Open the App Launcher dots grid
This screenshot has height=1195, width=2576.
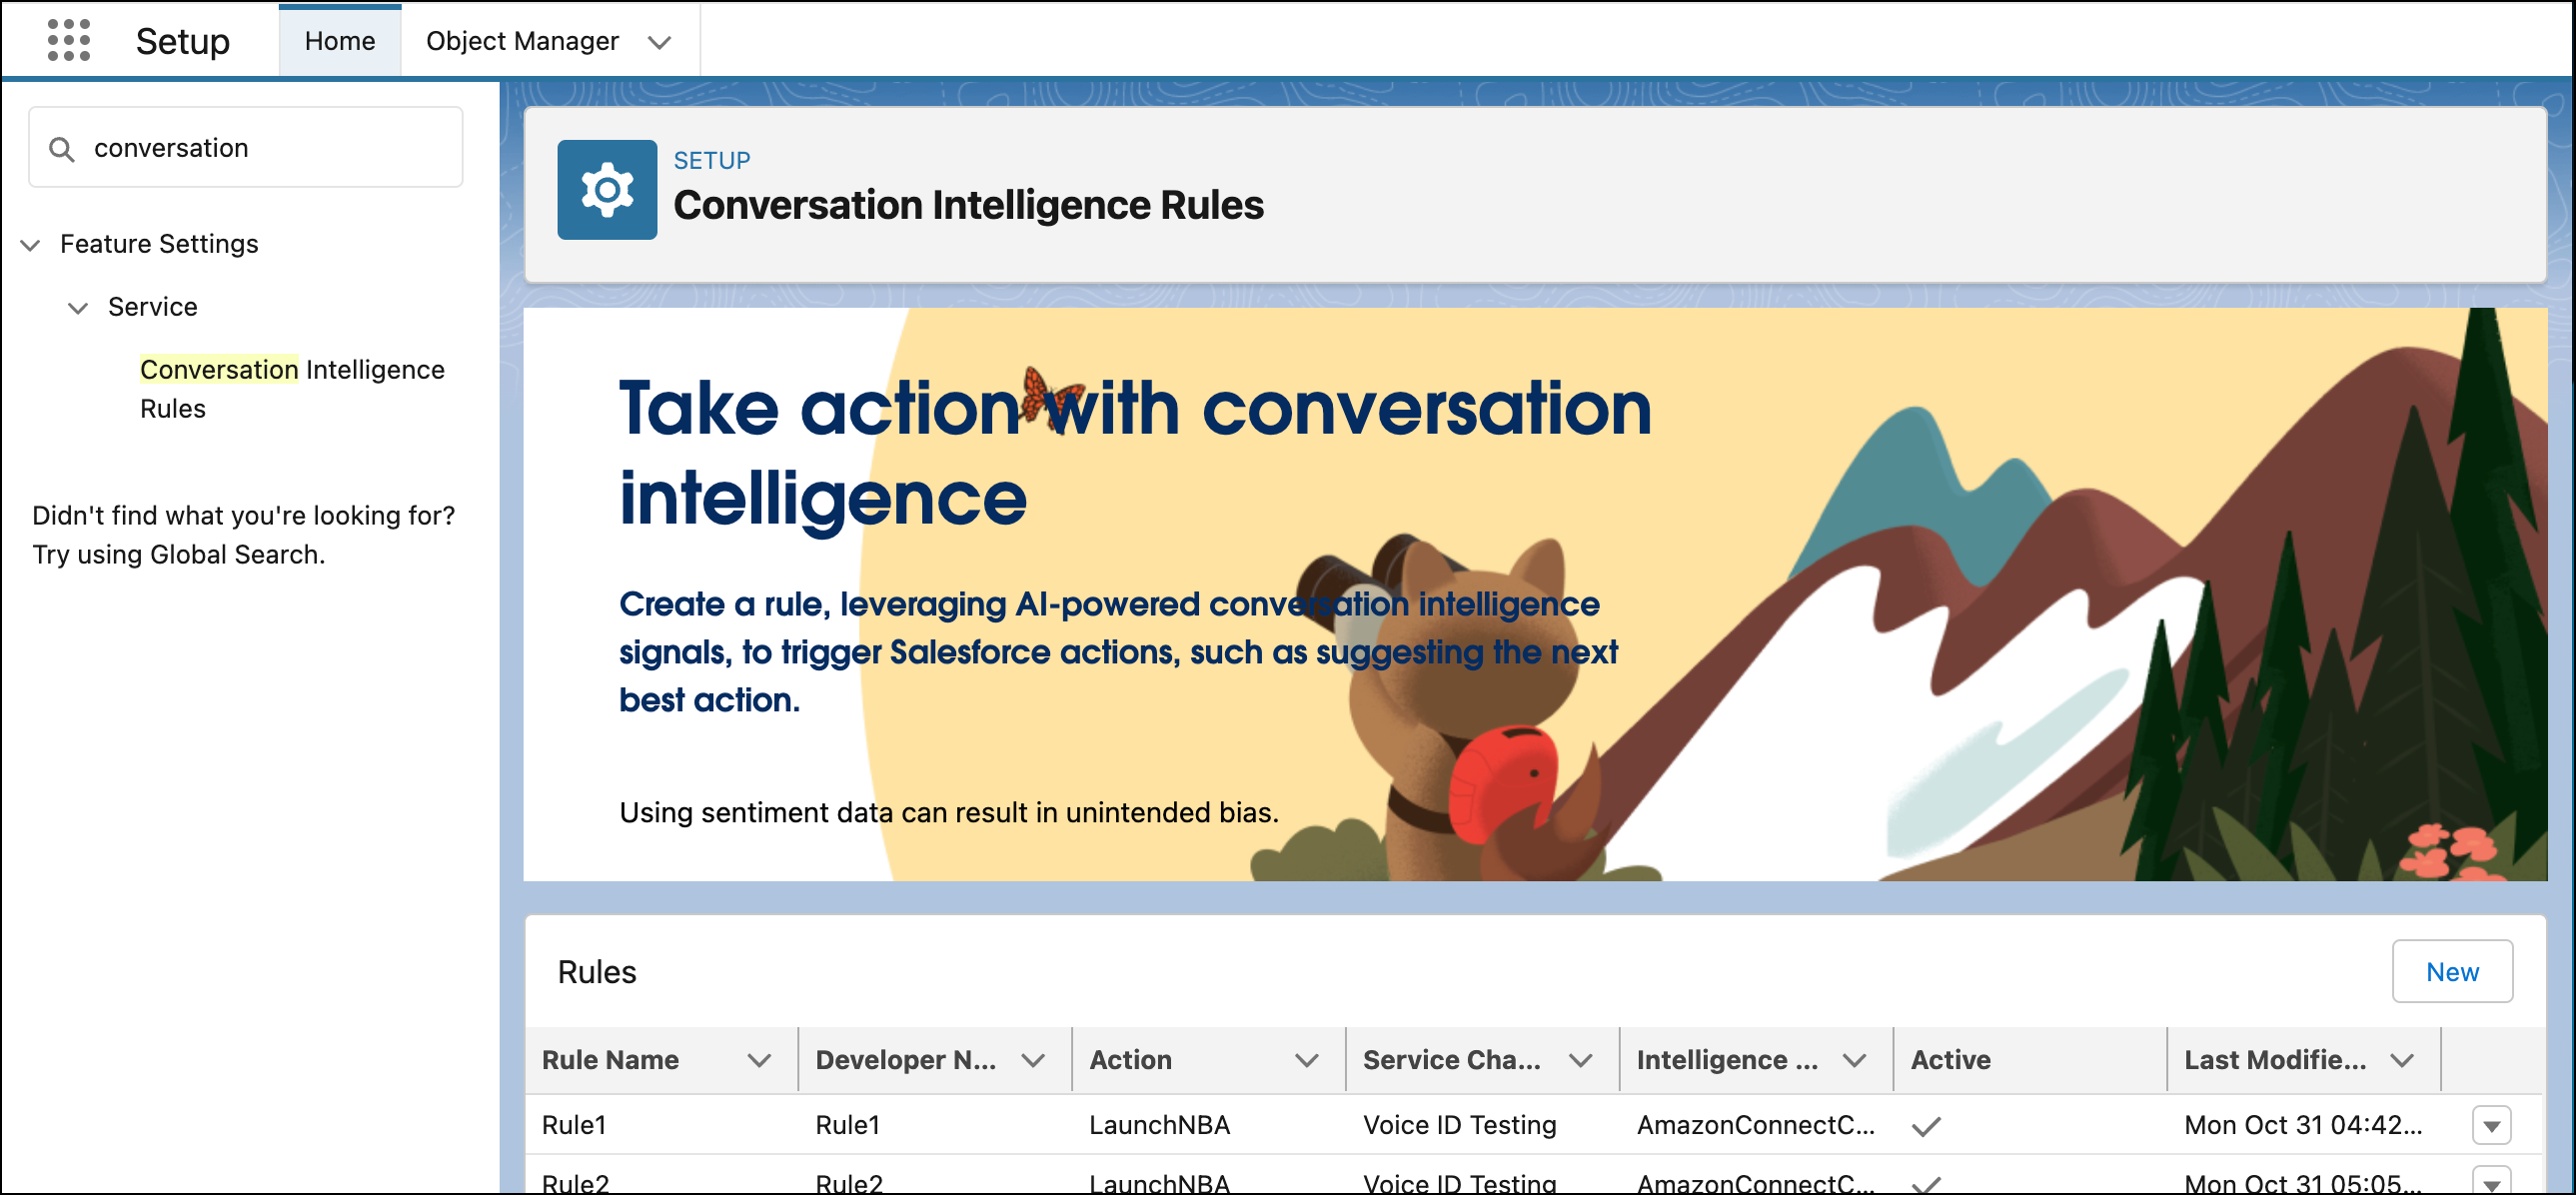(x=69, y=40)
